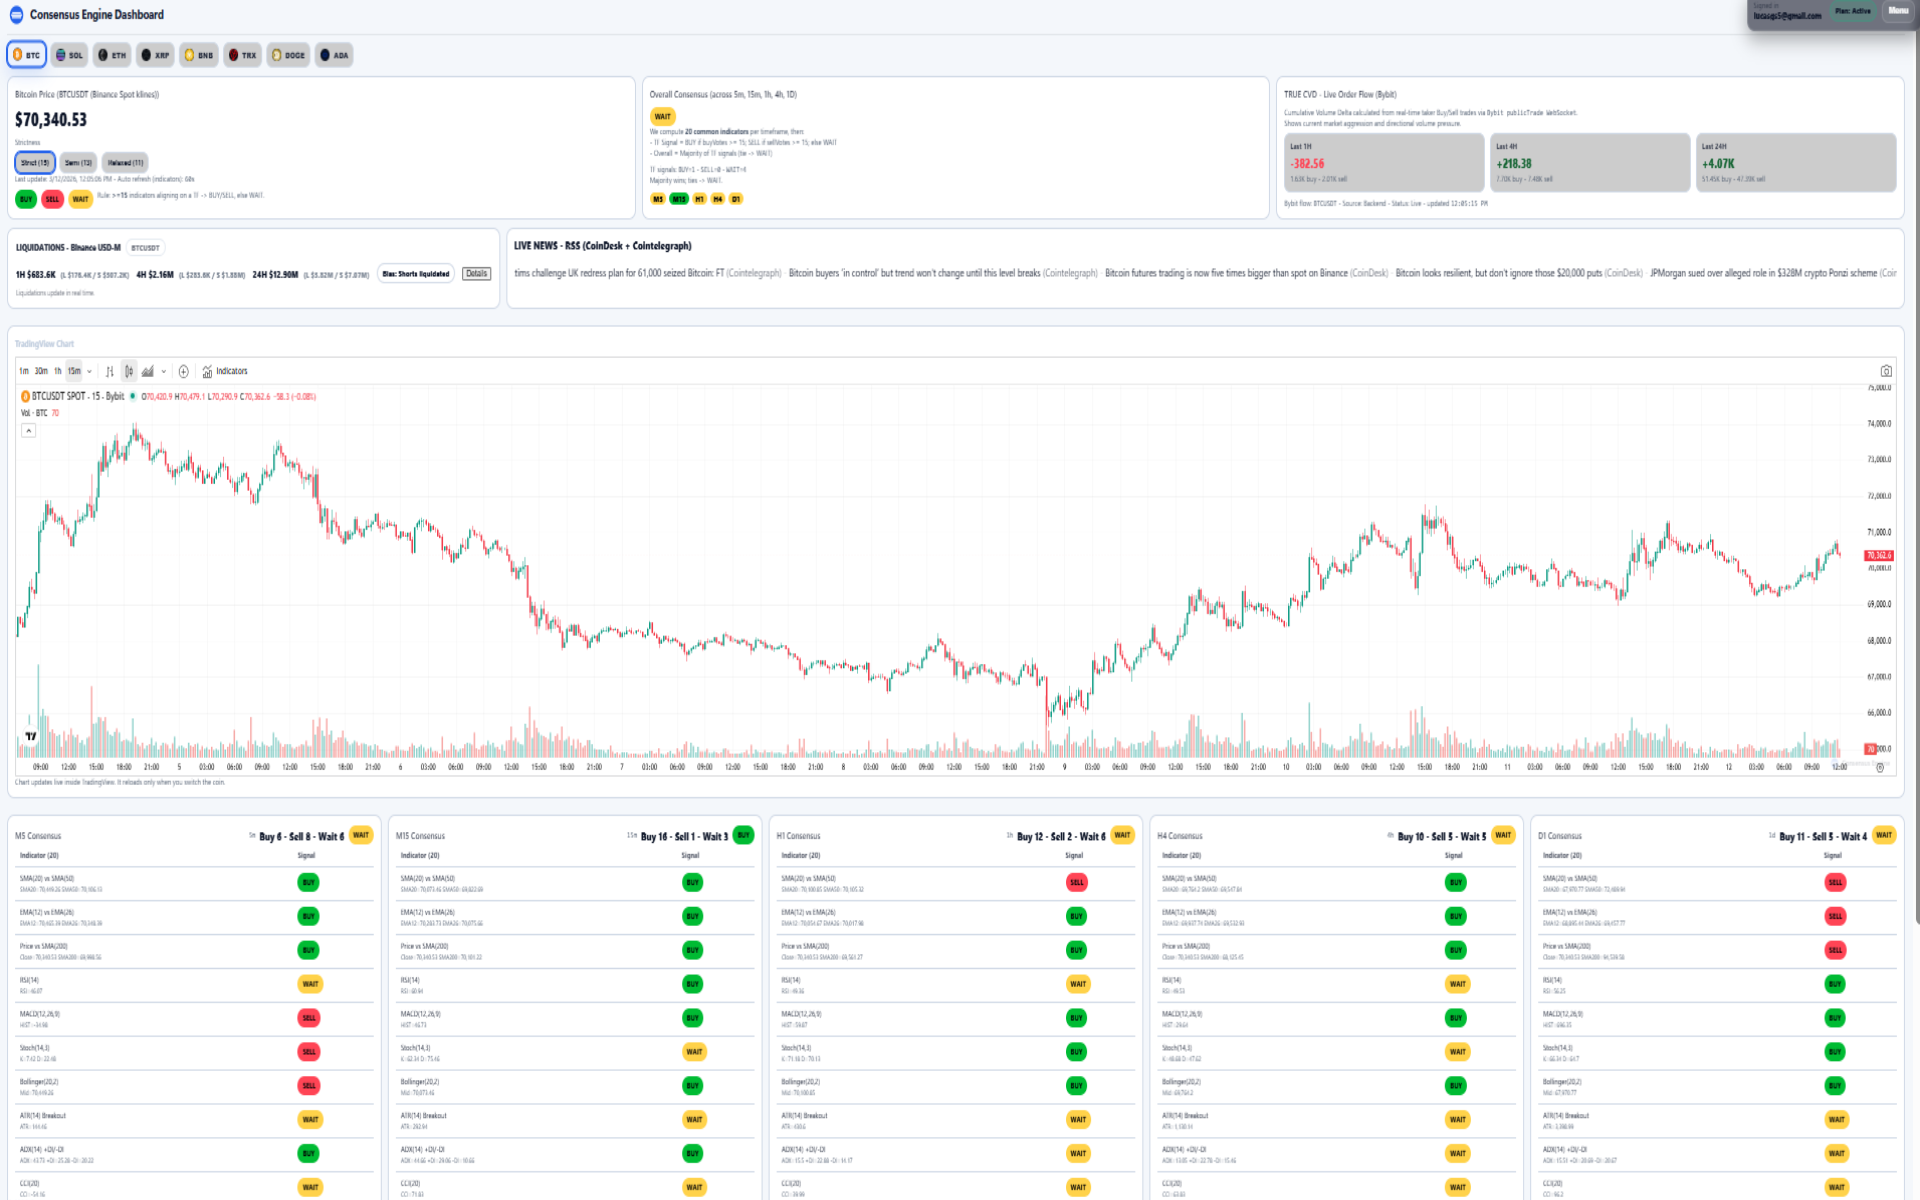This screenshot has height=1200, width=1920.
Task: Click the Details button in the Liquidations panel
Action: click(476, 273)
